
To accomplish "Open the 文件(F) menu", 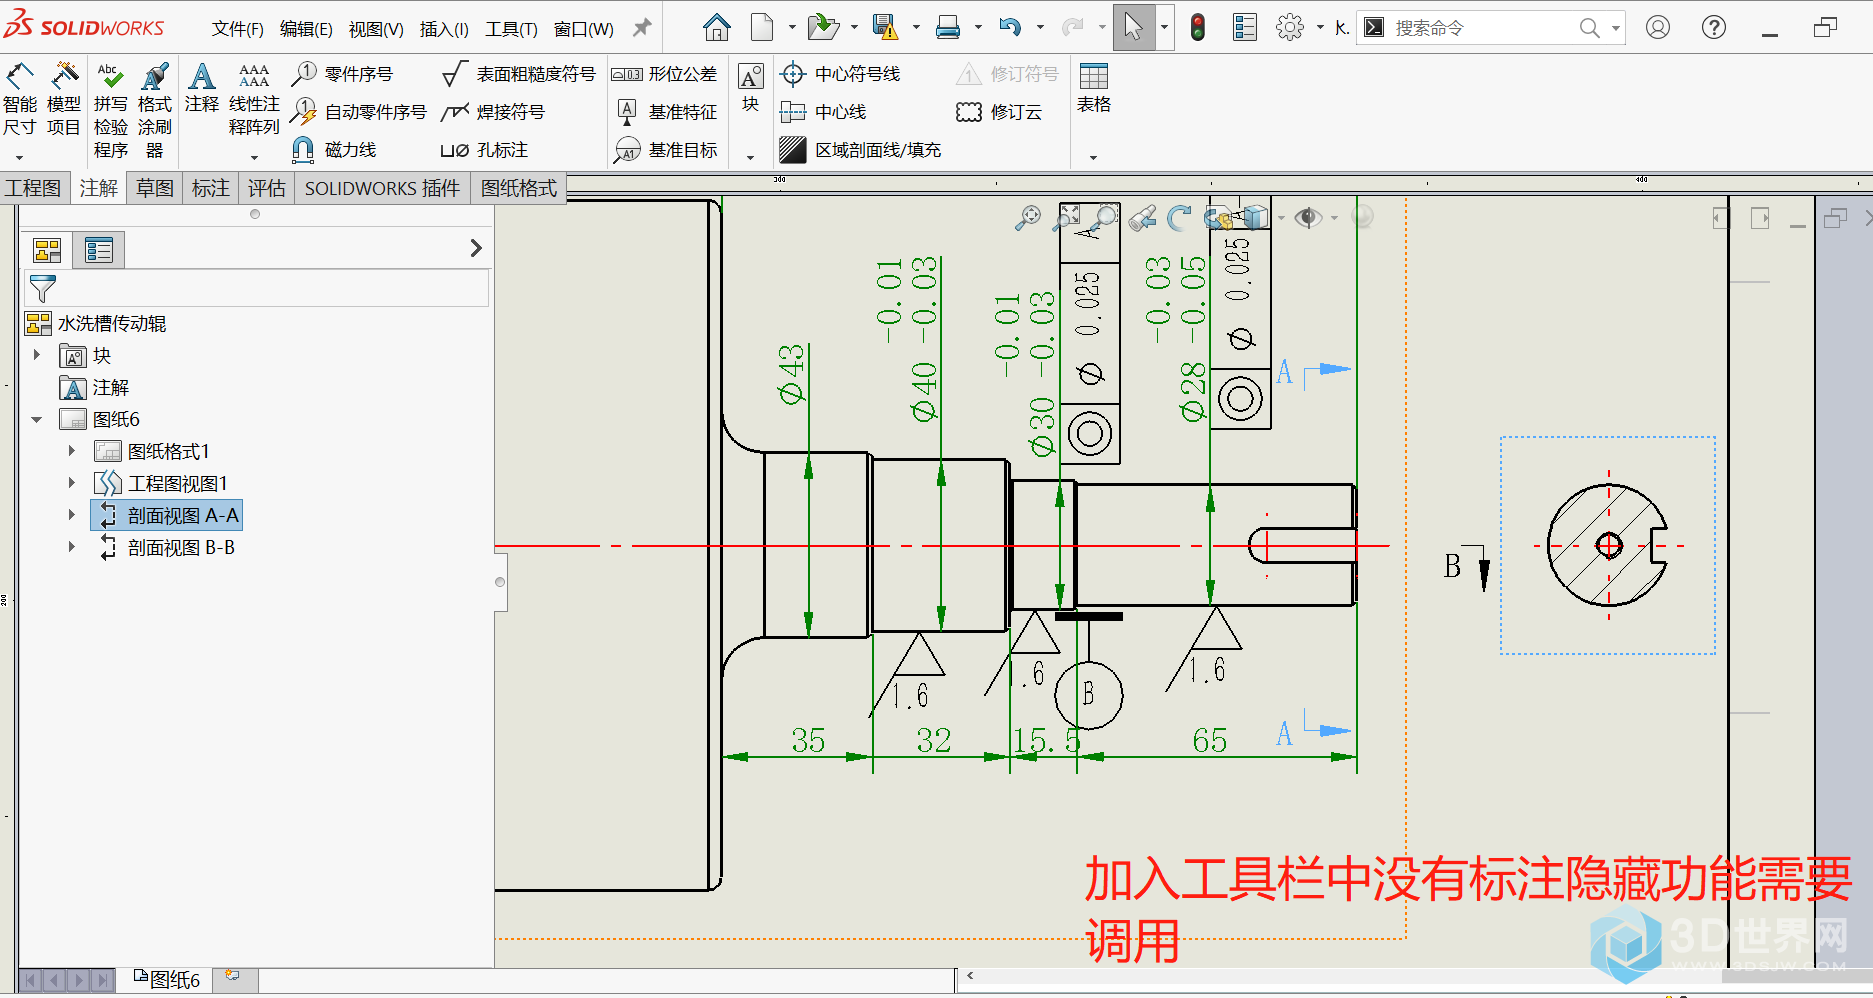I will coord(237,29).
